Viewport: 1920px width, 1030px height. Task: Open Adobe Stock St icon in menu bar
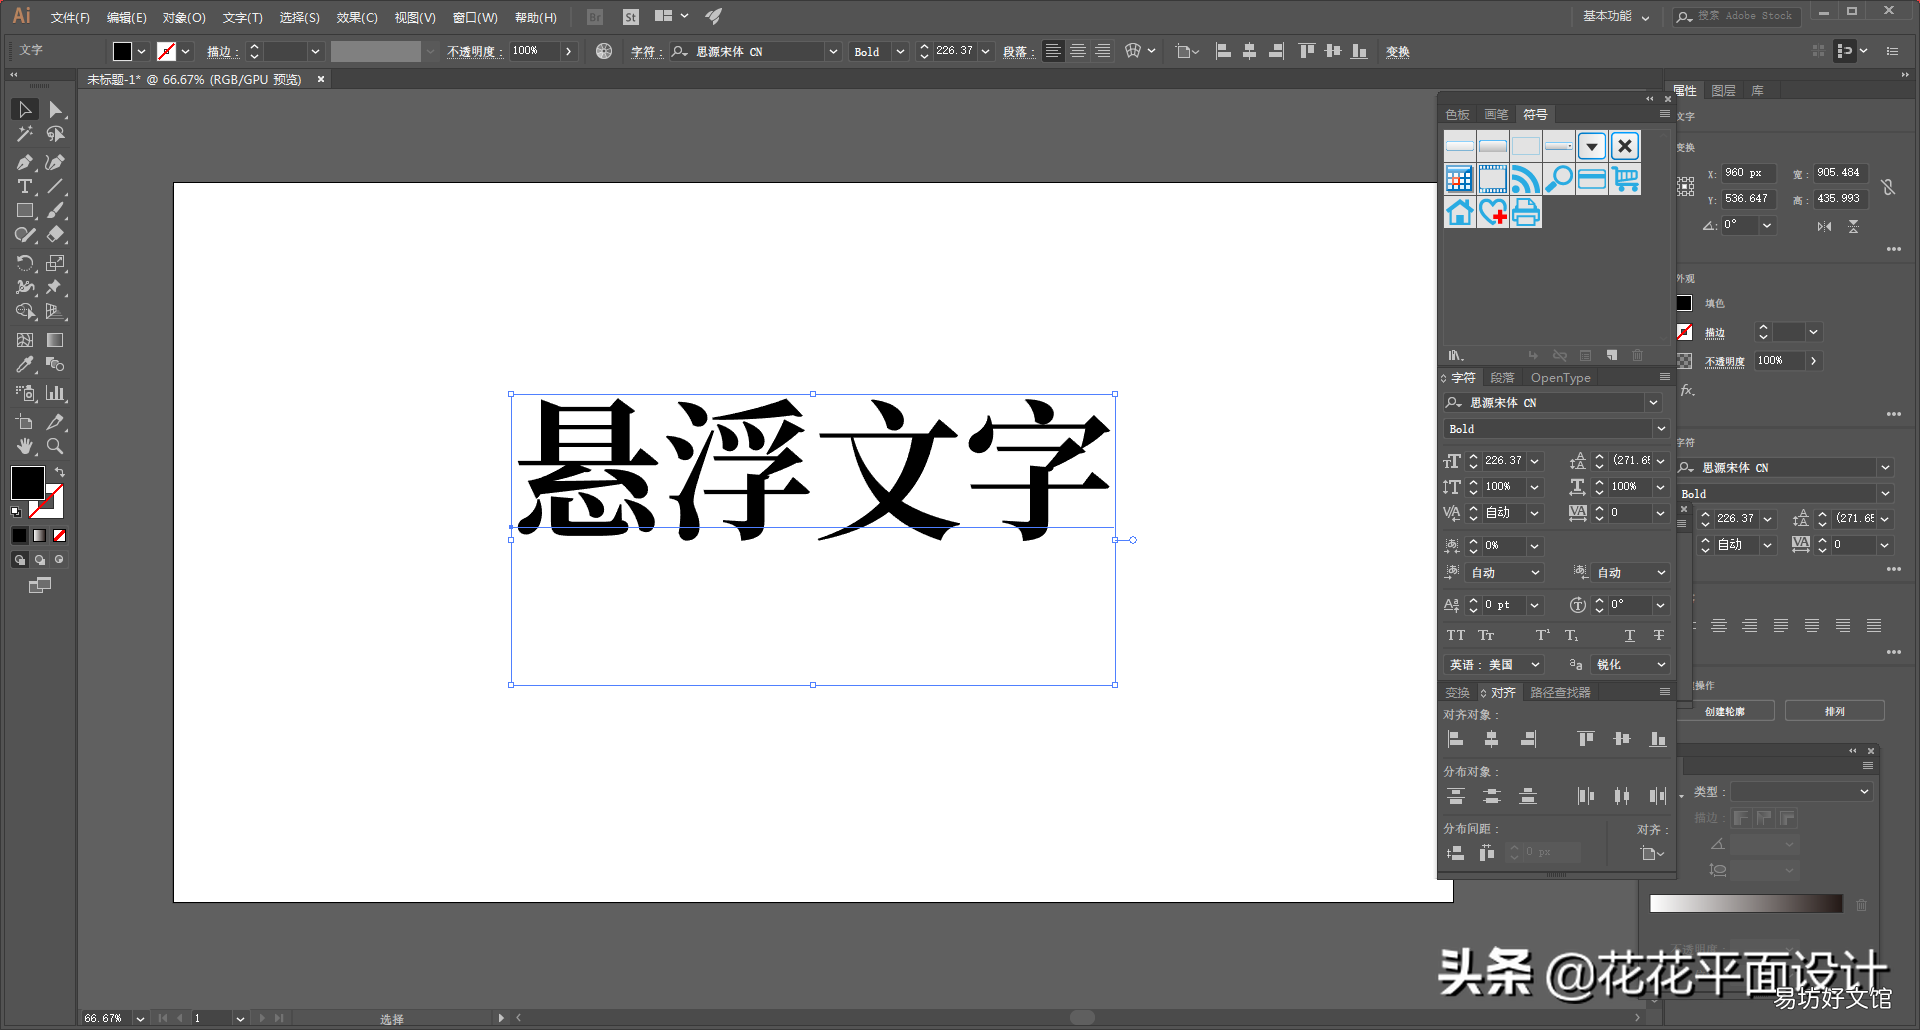pos(630,17)
